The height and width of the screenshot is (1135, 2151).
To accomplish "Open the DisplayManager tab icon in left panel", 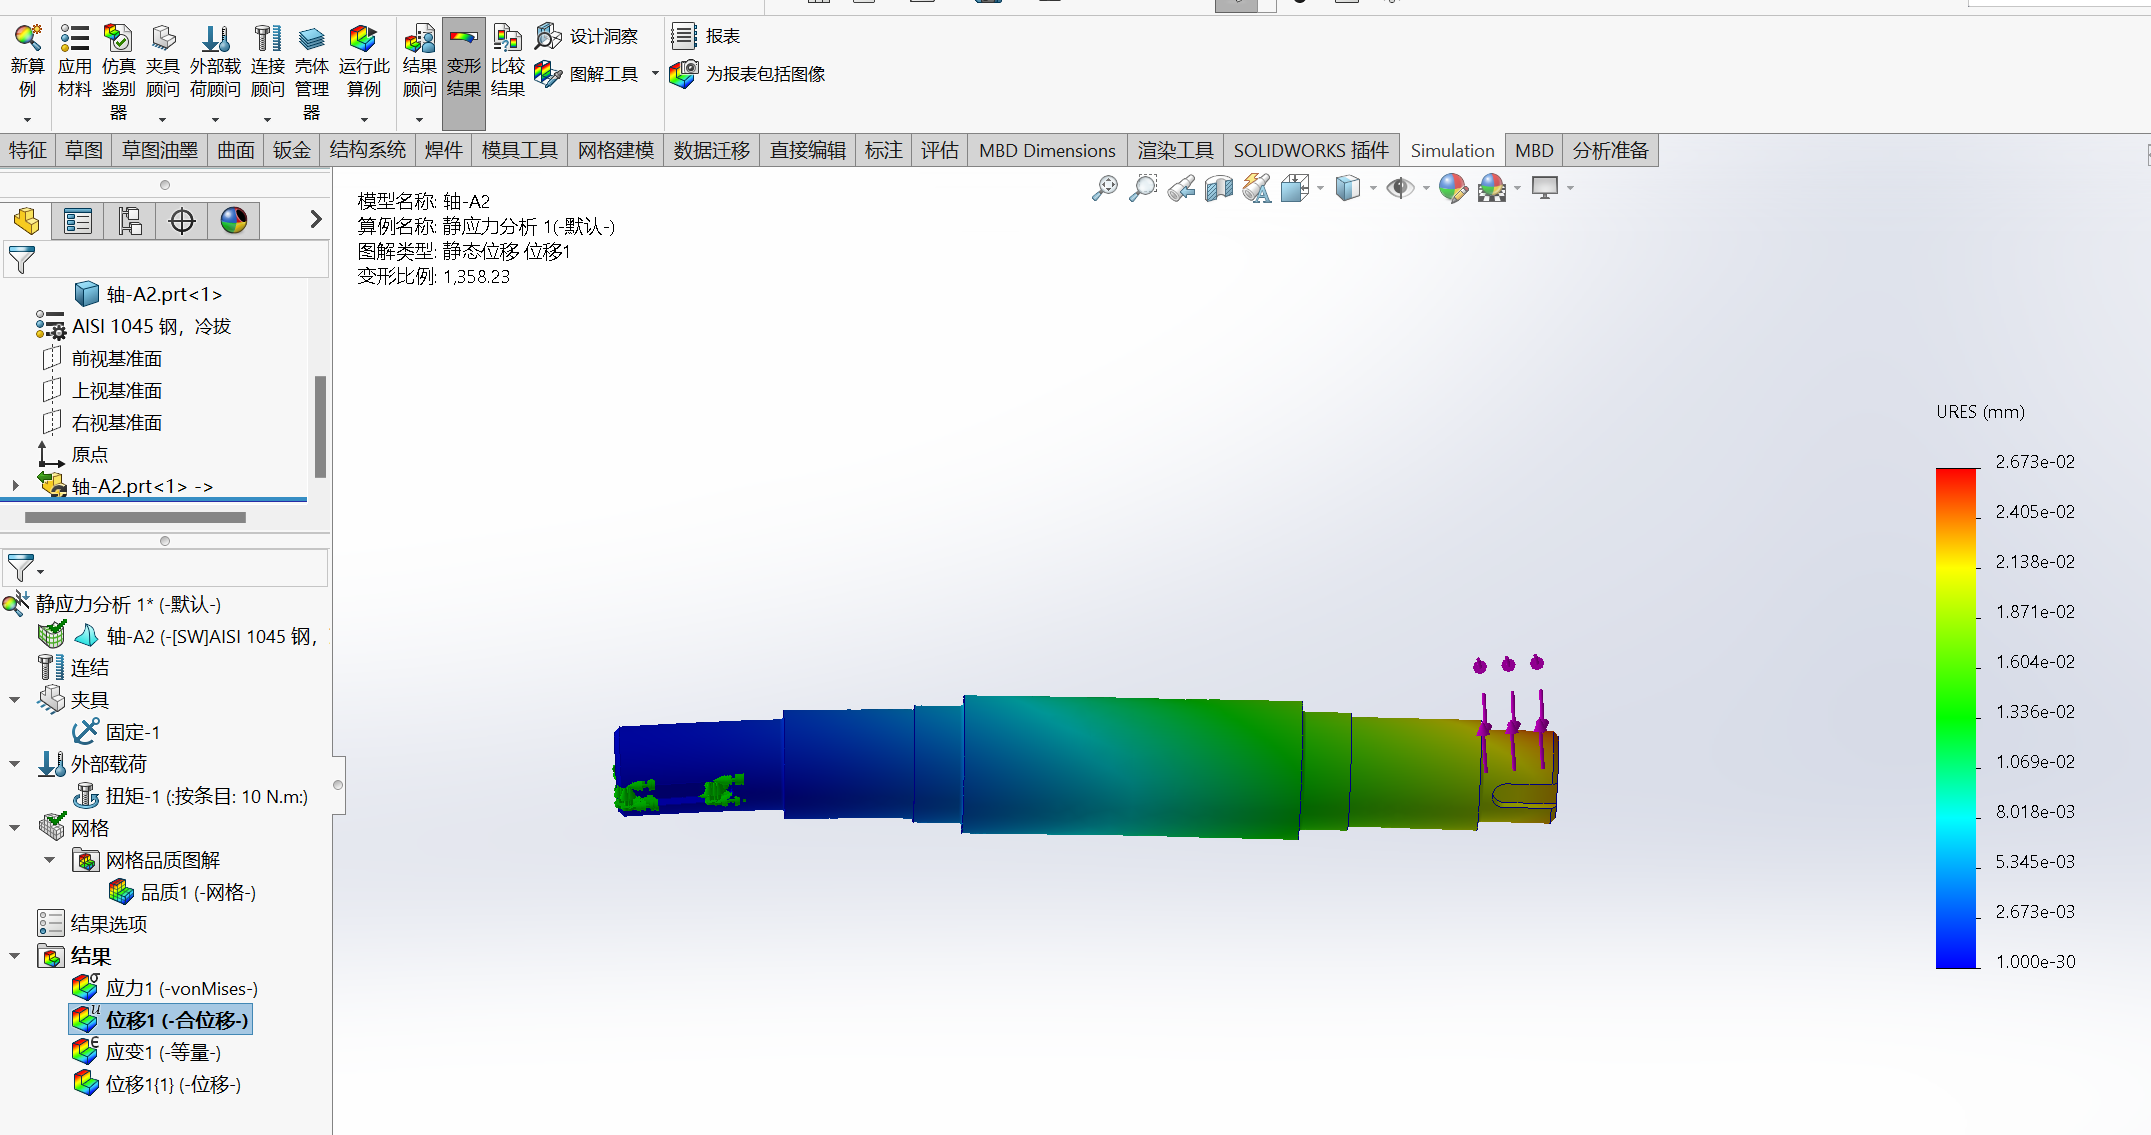I will coord(233,221).
